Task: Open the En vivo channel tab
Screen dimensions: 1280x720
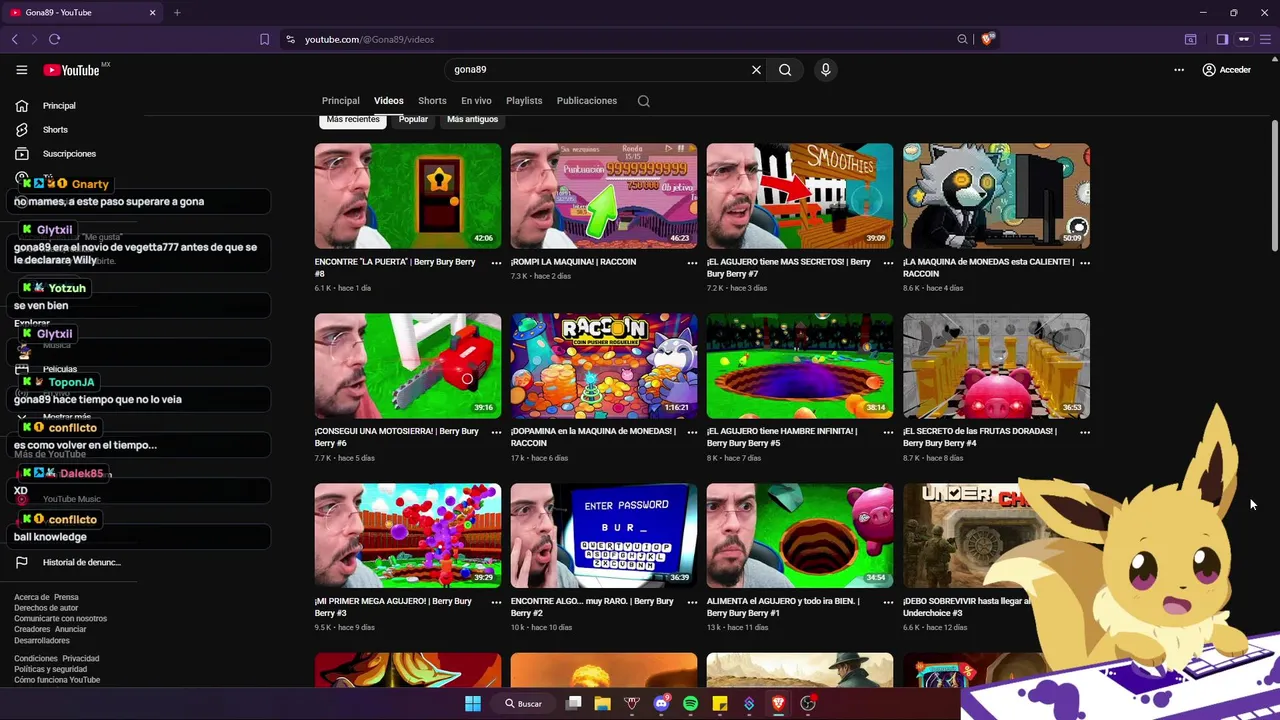Action: [x=476, y=101]
